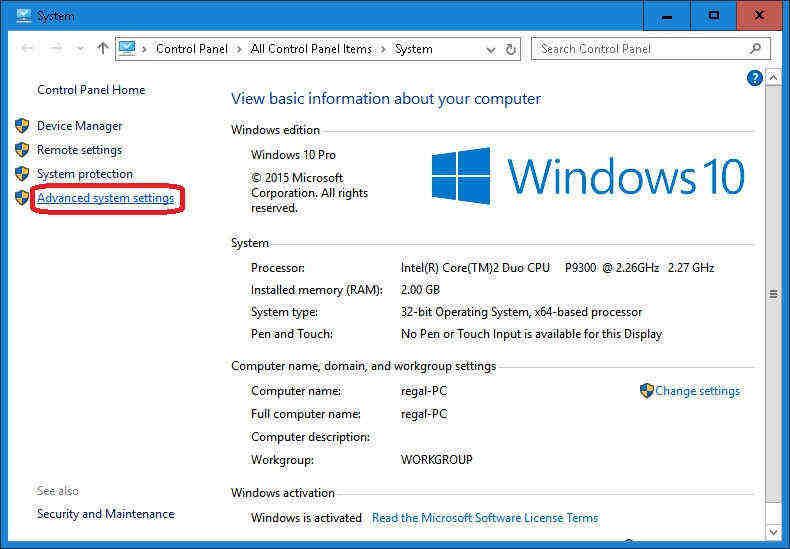Screen dimensions: 790x549
Task: Click the Change settings link
Action: coord(697,391)
